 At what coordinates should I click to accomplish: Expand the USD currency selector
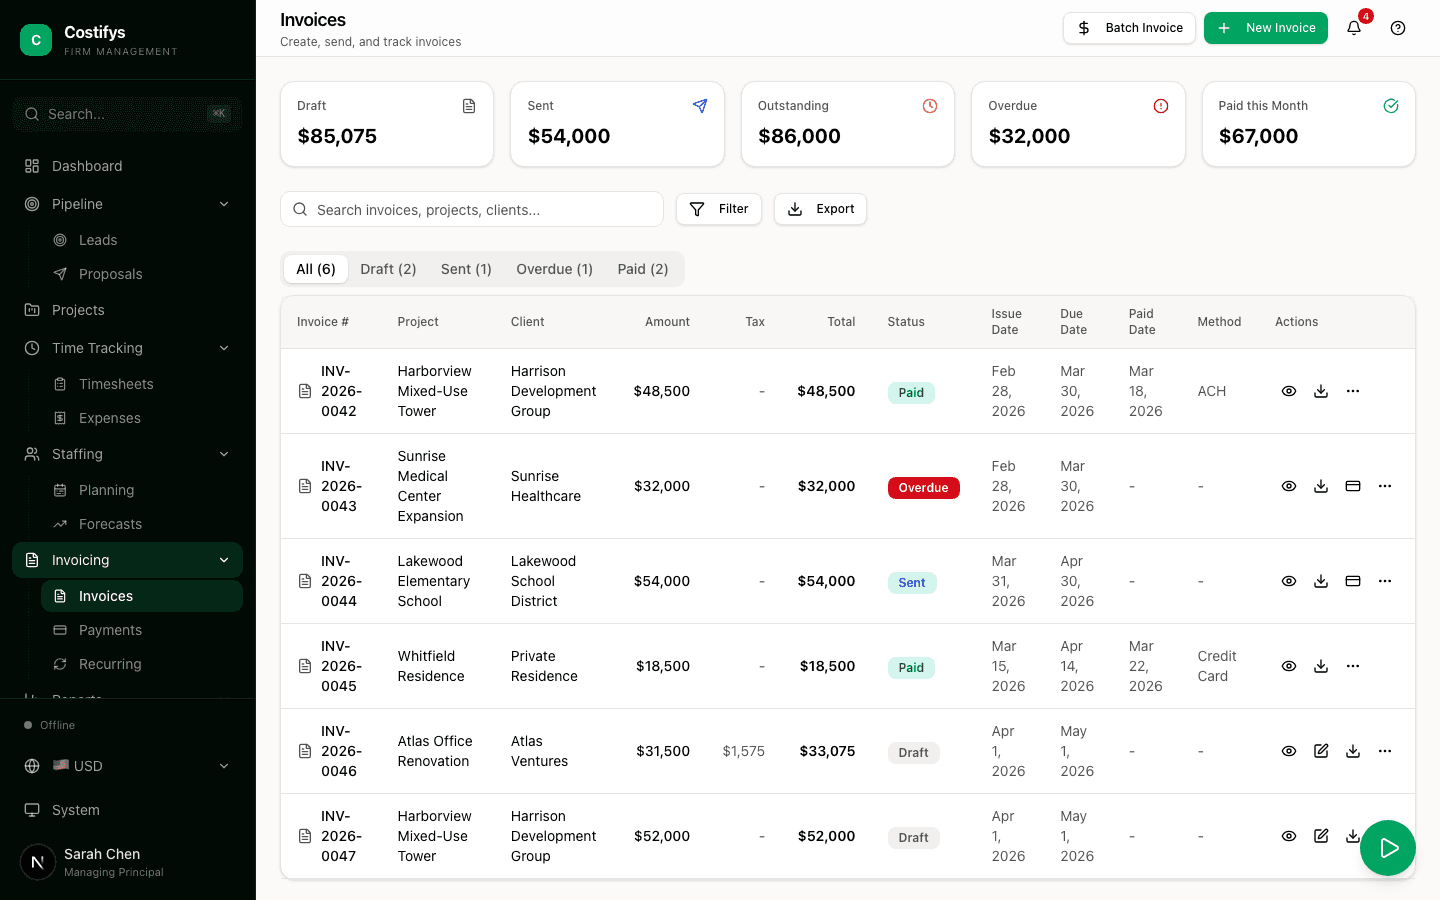pos(224,766)
